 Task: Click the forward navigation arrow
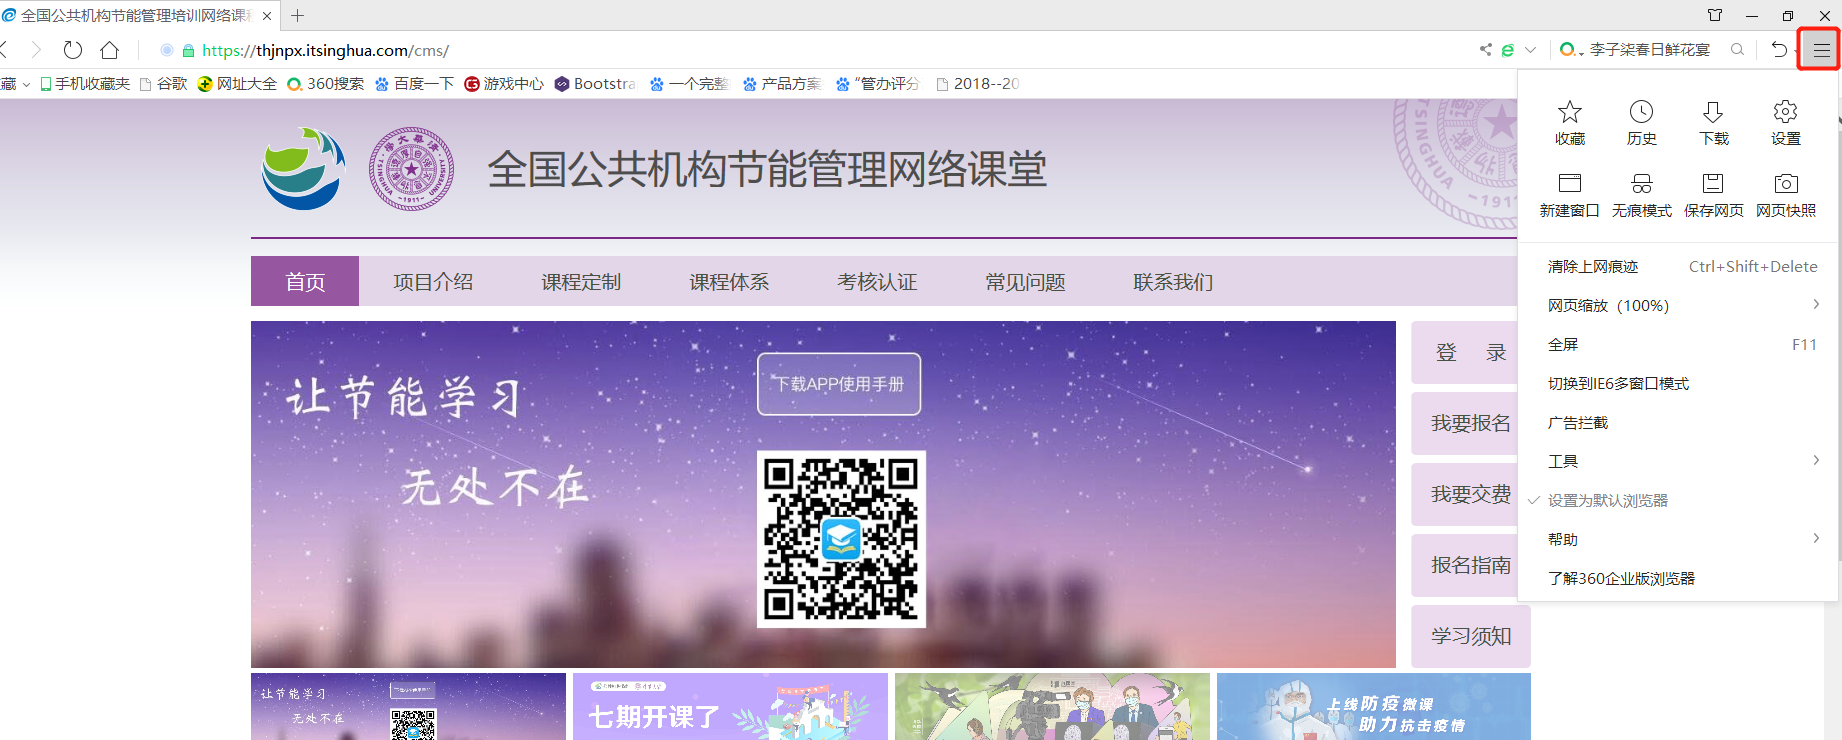36,50
